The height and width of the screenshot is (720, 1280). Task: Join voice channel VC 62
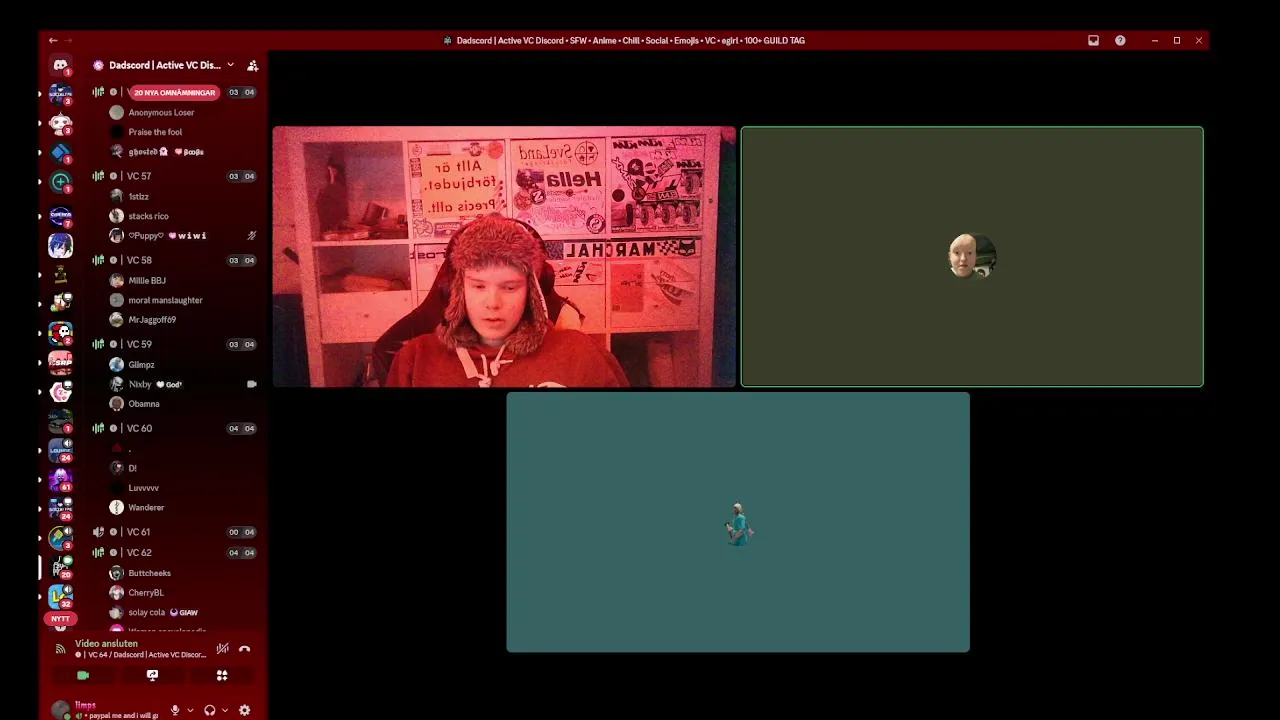click(x=174, y=552)
